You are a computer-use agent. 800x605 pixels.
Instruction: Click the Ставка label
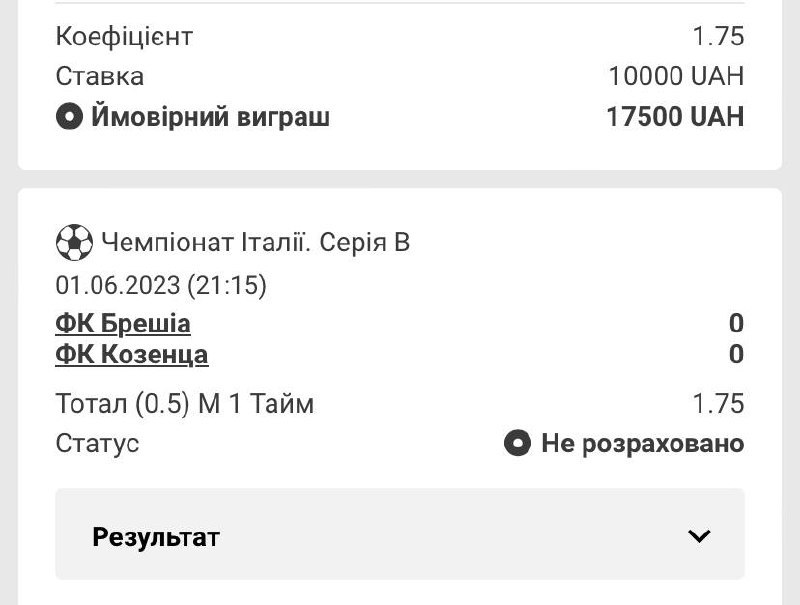pyautogui.click(x=99, y=77)
